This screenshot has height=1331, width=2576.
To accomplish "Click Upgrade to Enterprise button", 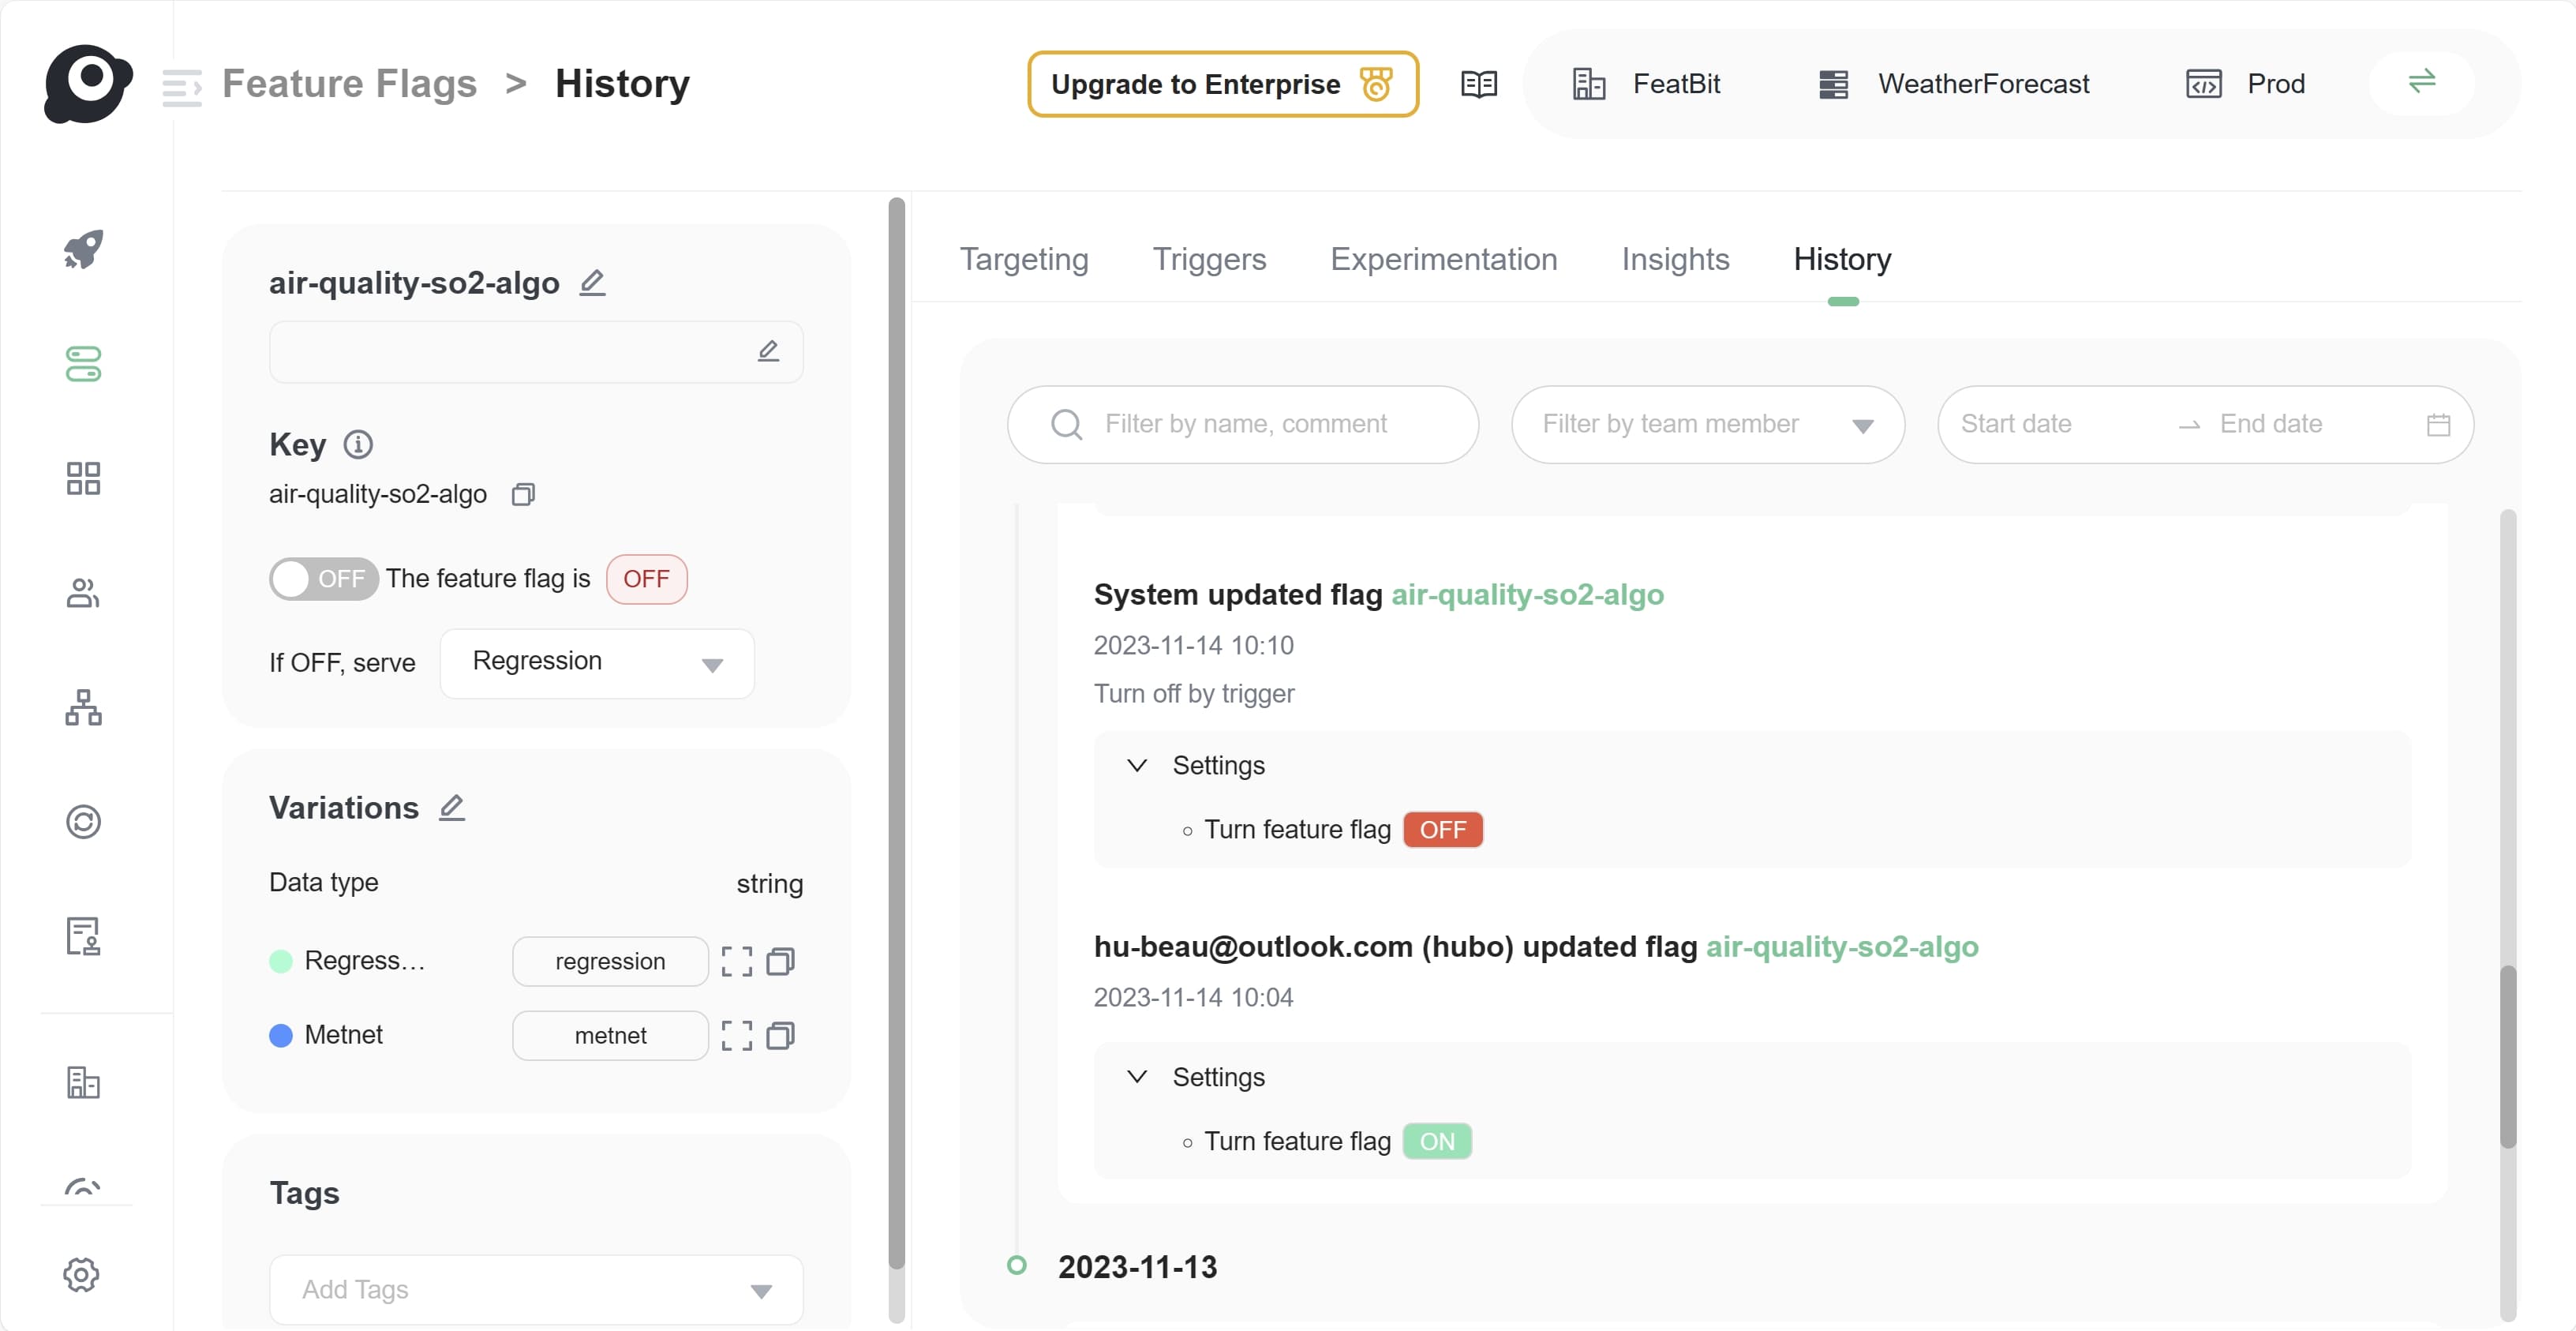I will point(1222,84).
